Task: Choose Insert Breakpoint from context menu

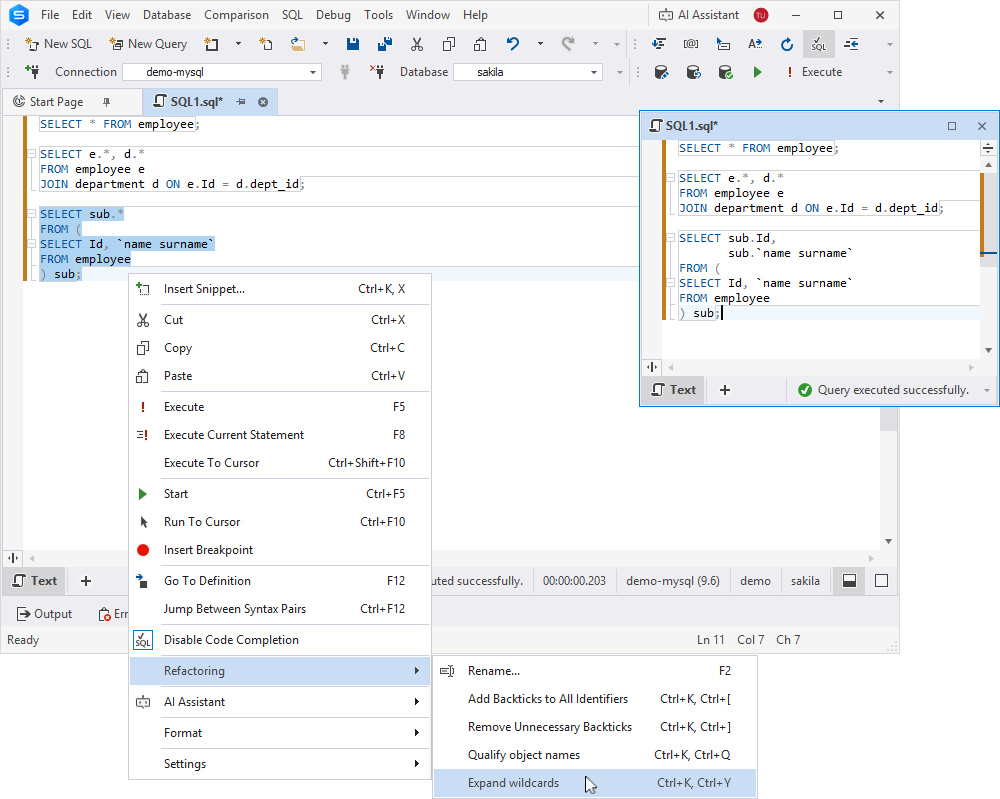Action: (x=280, y=550)
